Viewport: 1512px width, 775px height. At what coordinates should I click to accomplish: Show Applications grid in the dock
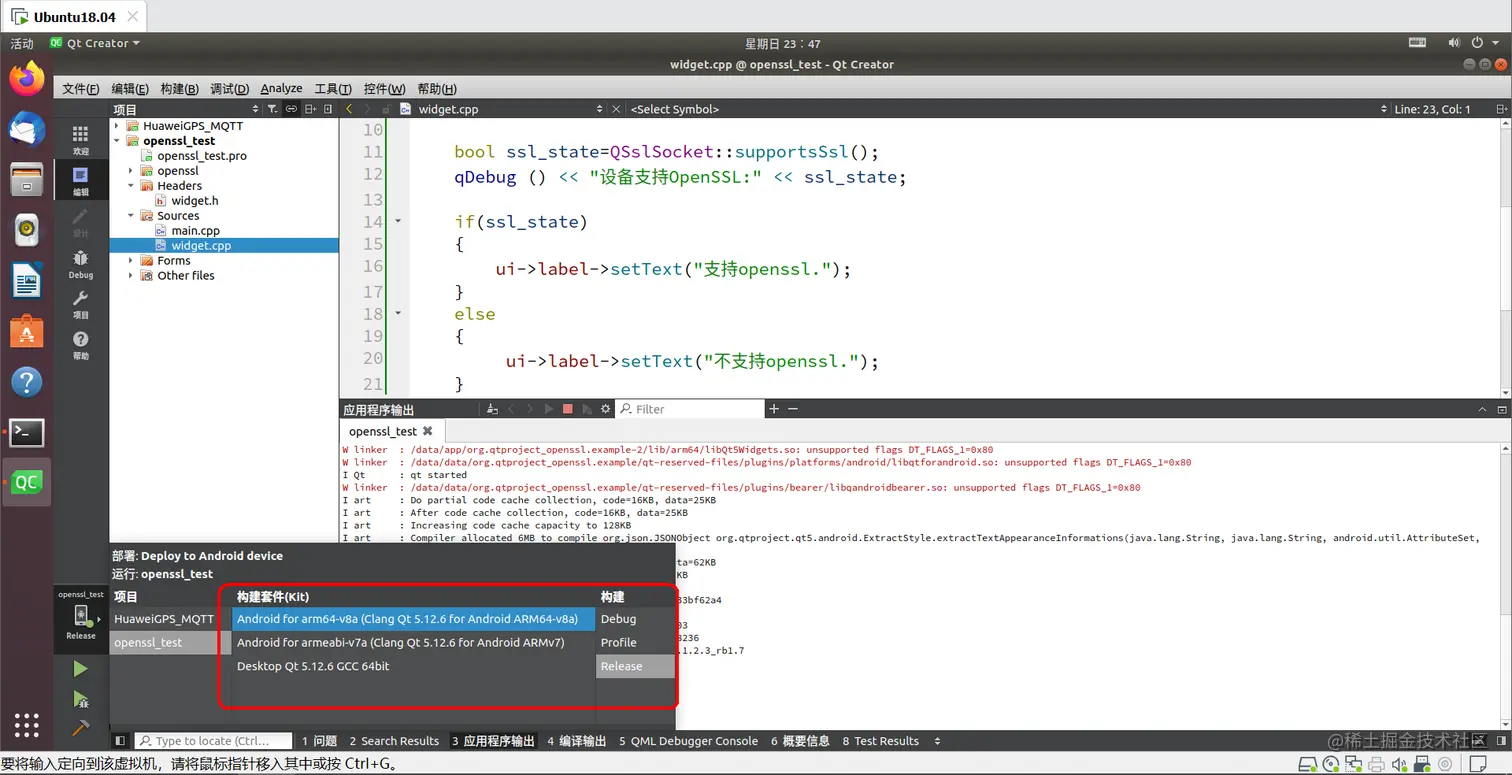27,726
